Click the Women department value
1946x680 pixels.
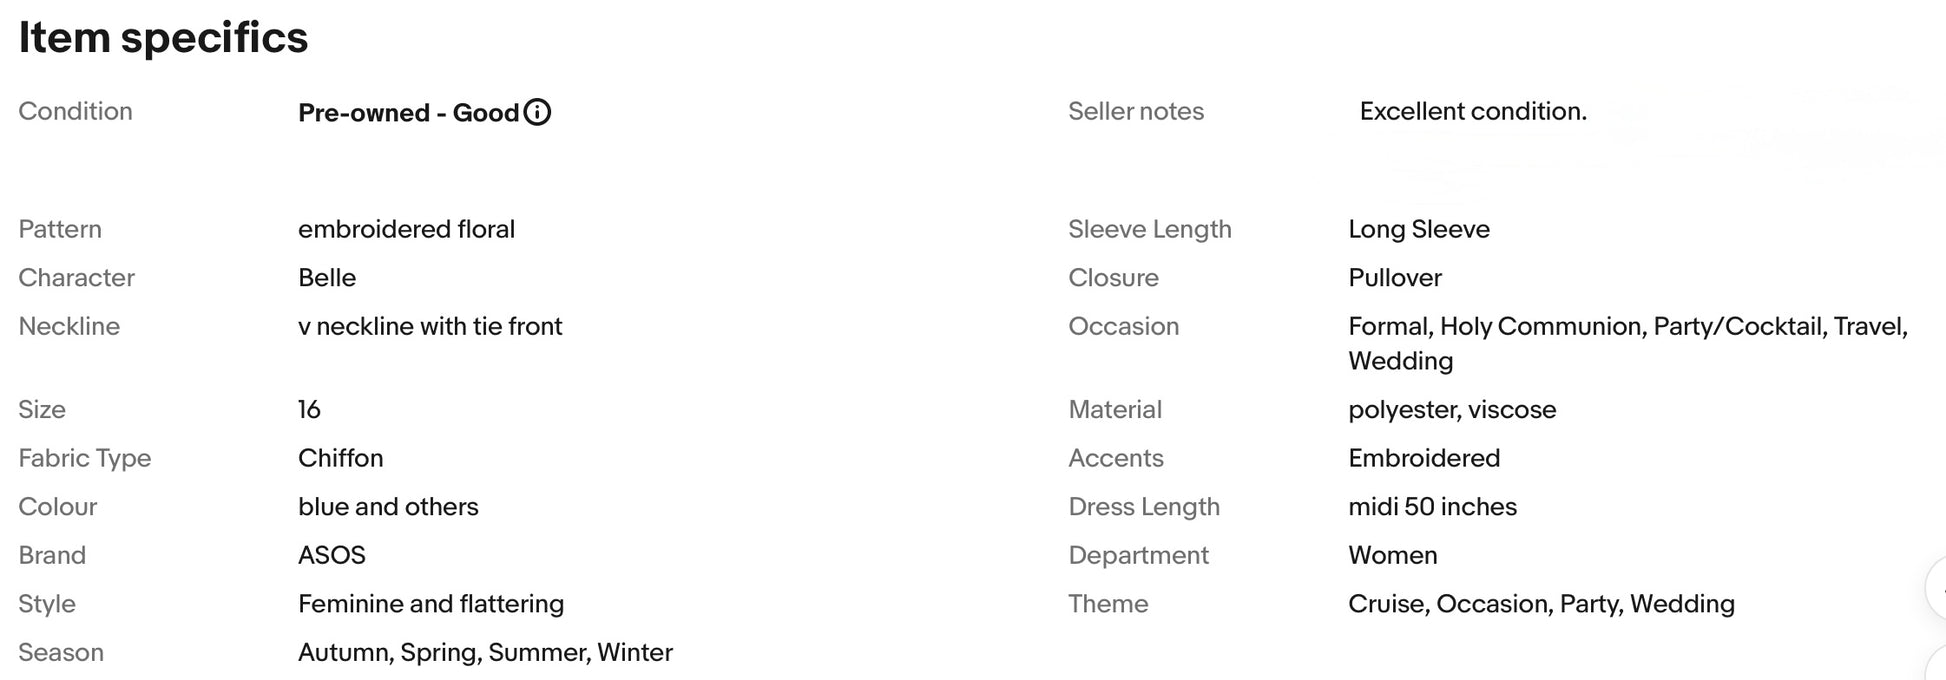(1393, 555)
